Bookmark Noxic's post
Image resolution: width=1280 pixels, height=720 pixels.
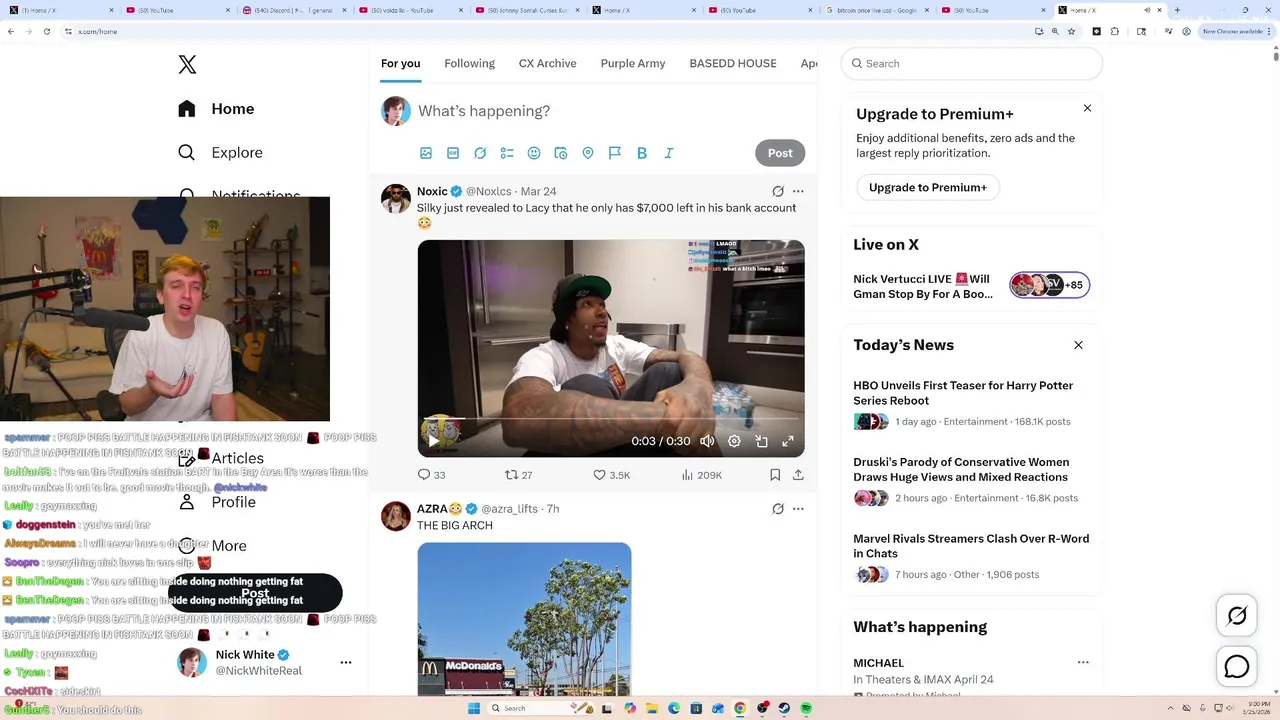(775, 475)
